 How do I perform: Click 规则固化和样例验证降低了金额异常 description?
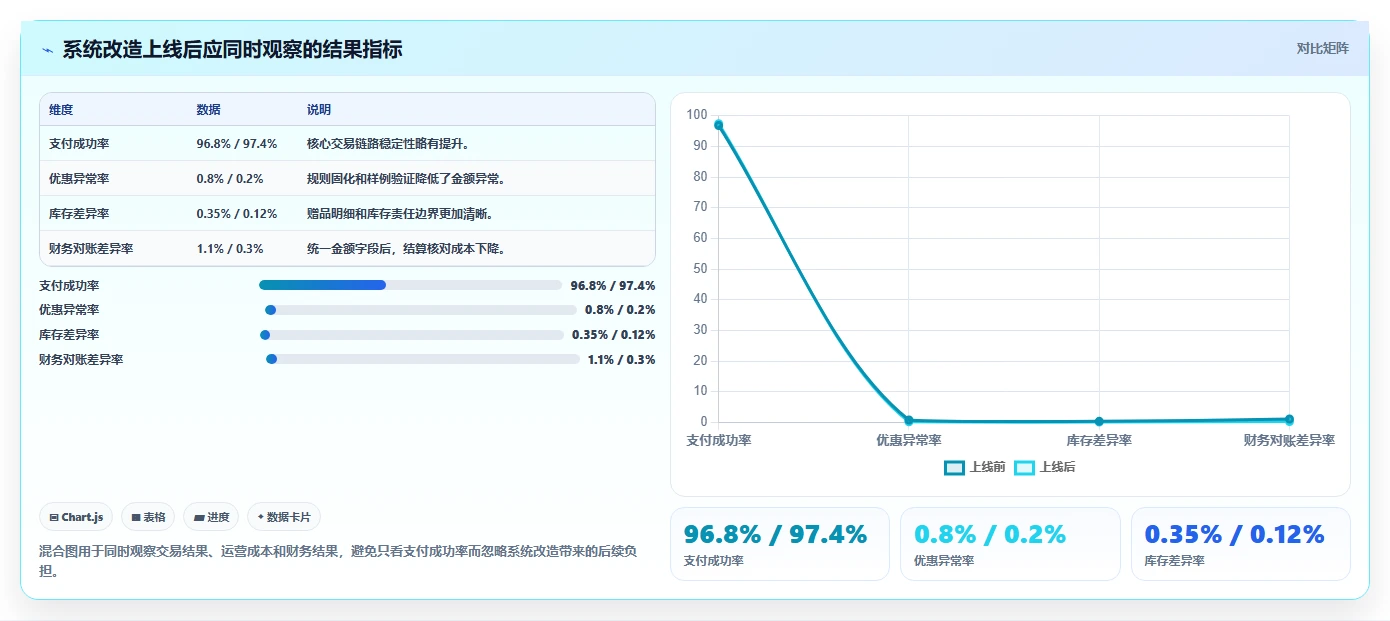(x=406, y=179)
